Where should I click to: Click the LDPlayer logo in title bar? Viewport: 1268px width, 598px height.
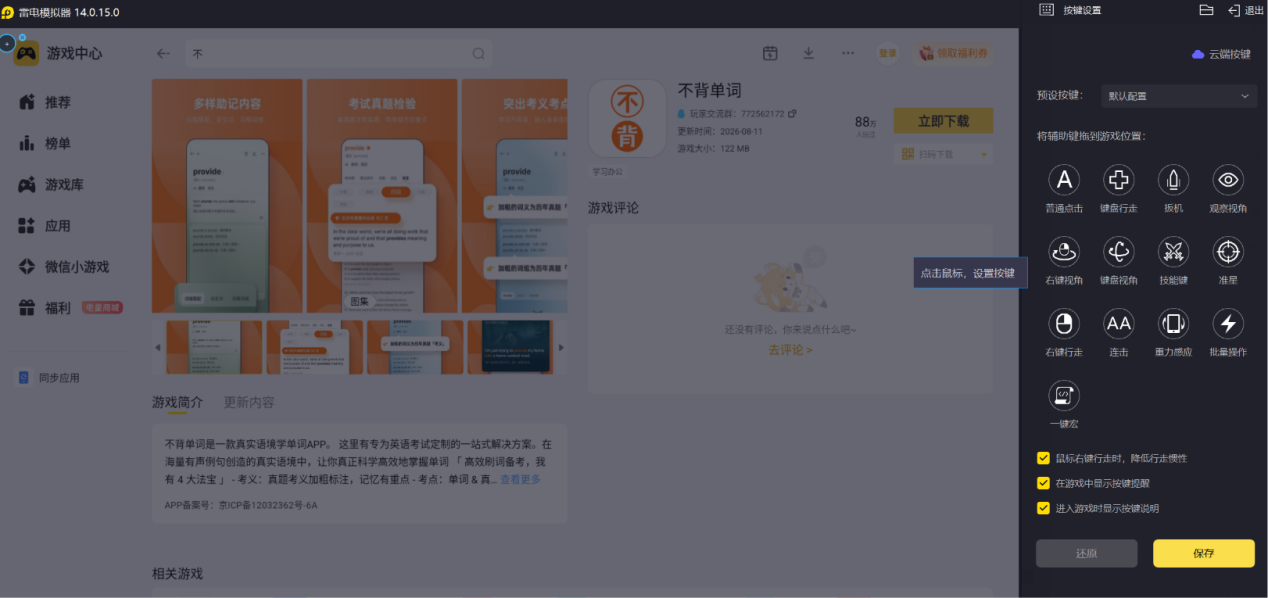(x=8, y=11)
